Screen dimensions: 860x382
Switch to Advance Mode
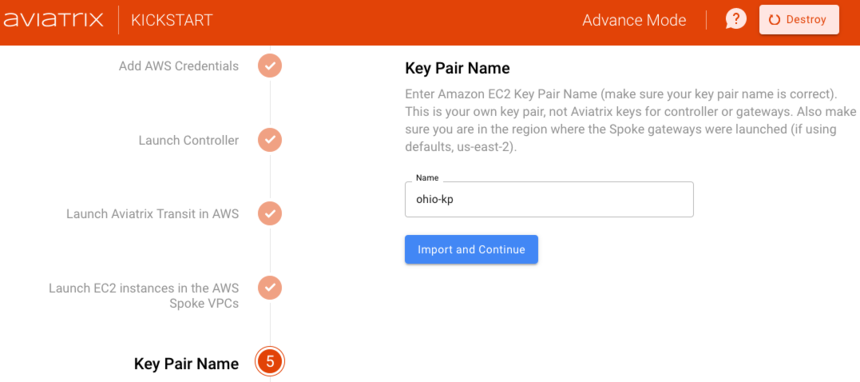pyautogui.click(x=634, y=20)
